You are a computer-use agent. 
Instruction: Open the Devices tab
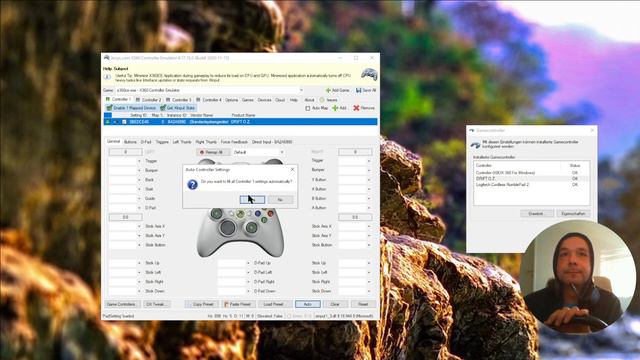pyautogui.click(x=264, y=100)
